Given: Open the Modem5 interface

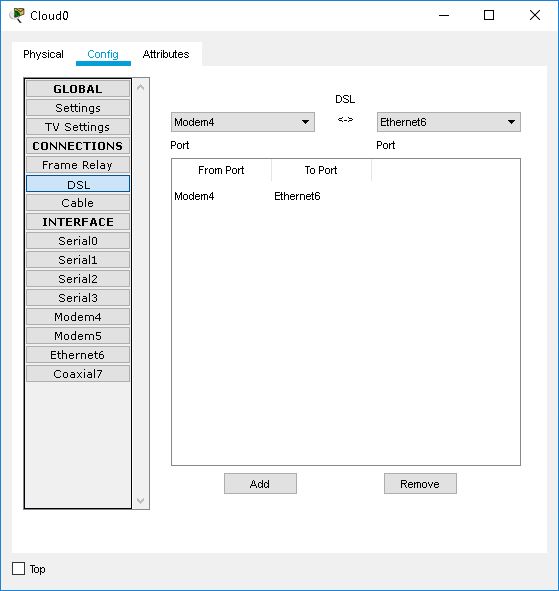Looking at the screenshot, I should pos(78,336).
